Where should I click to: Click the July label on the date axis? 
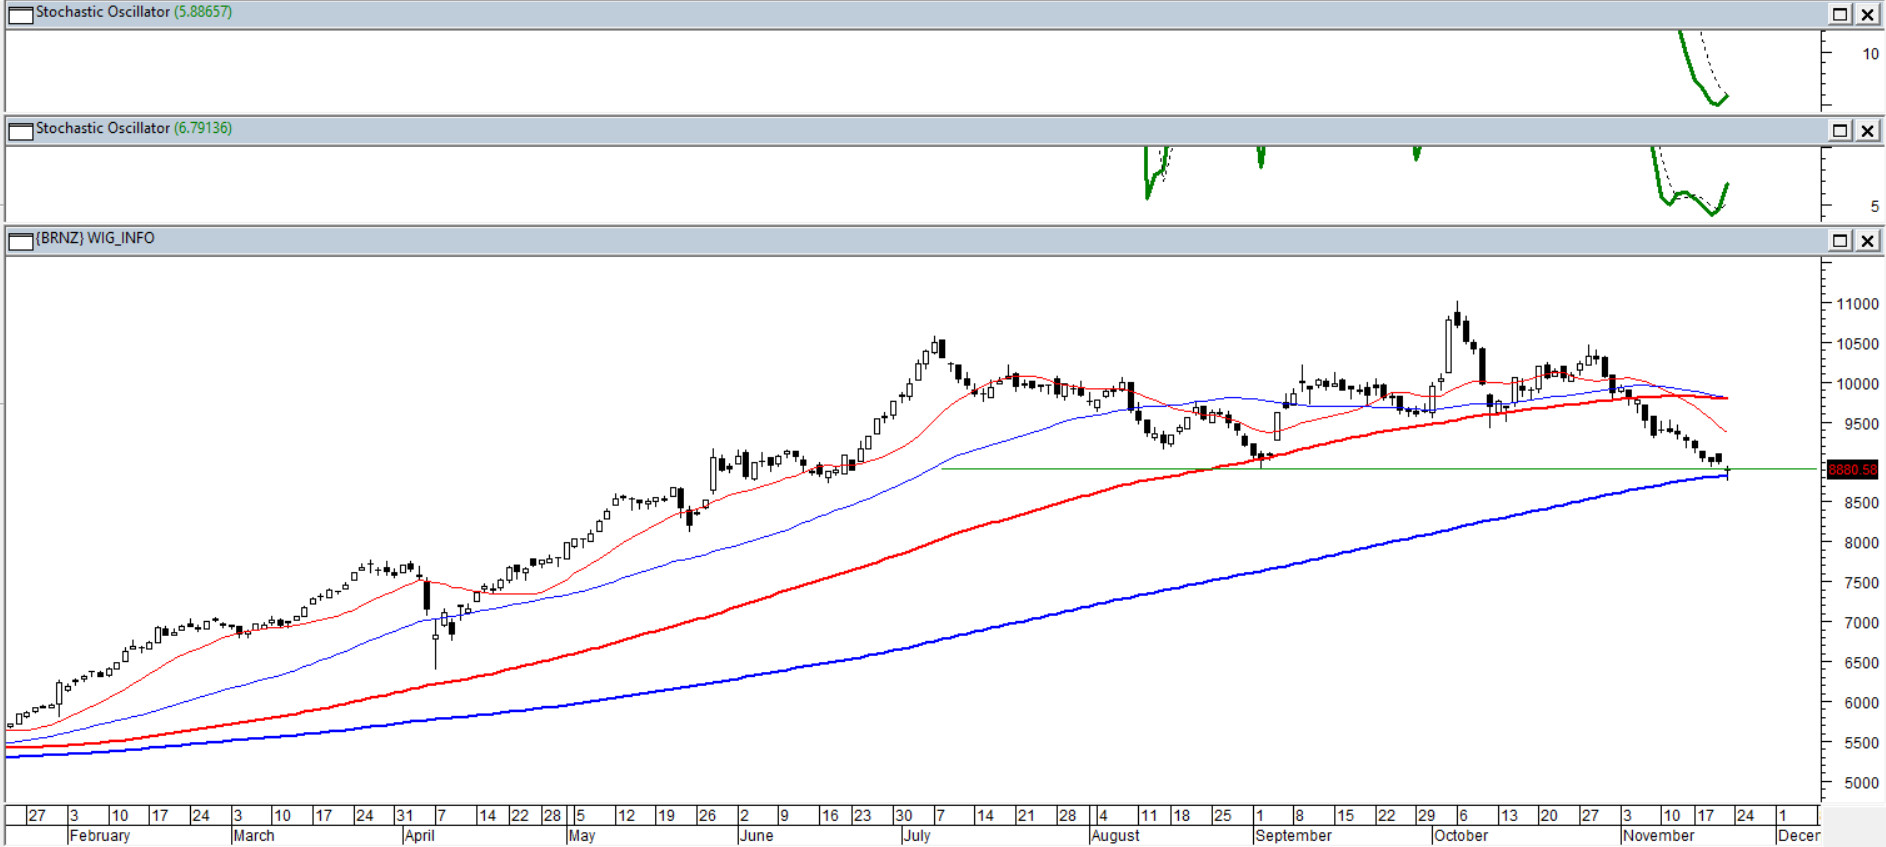(x=917, y=835)
